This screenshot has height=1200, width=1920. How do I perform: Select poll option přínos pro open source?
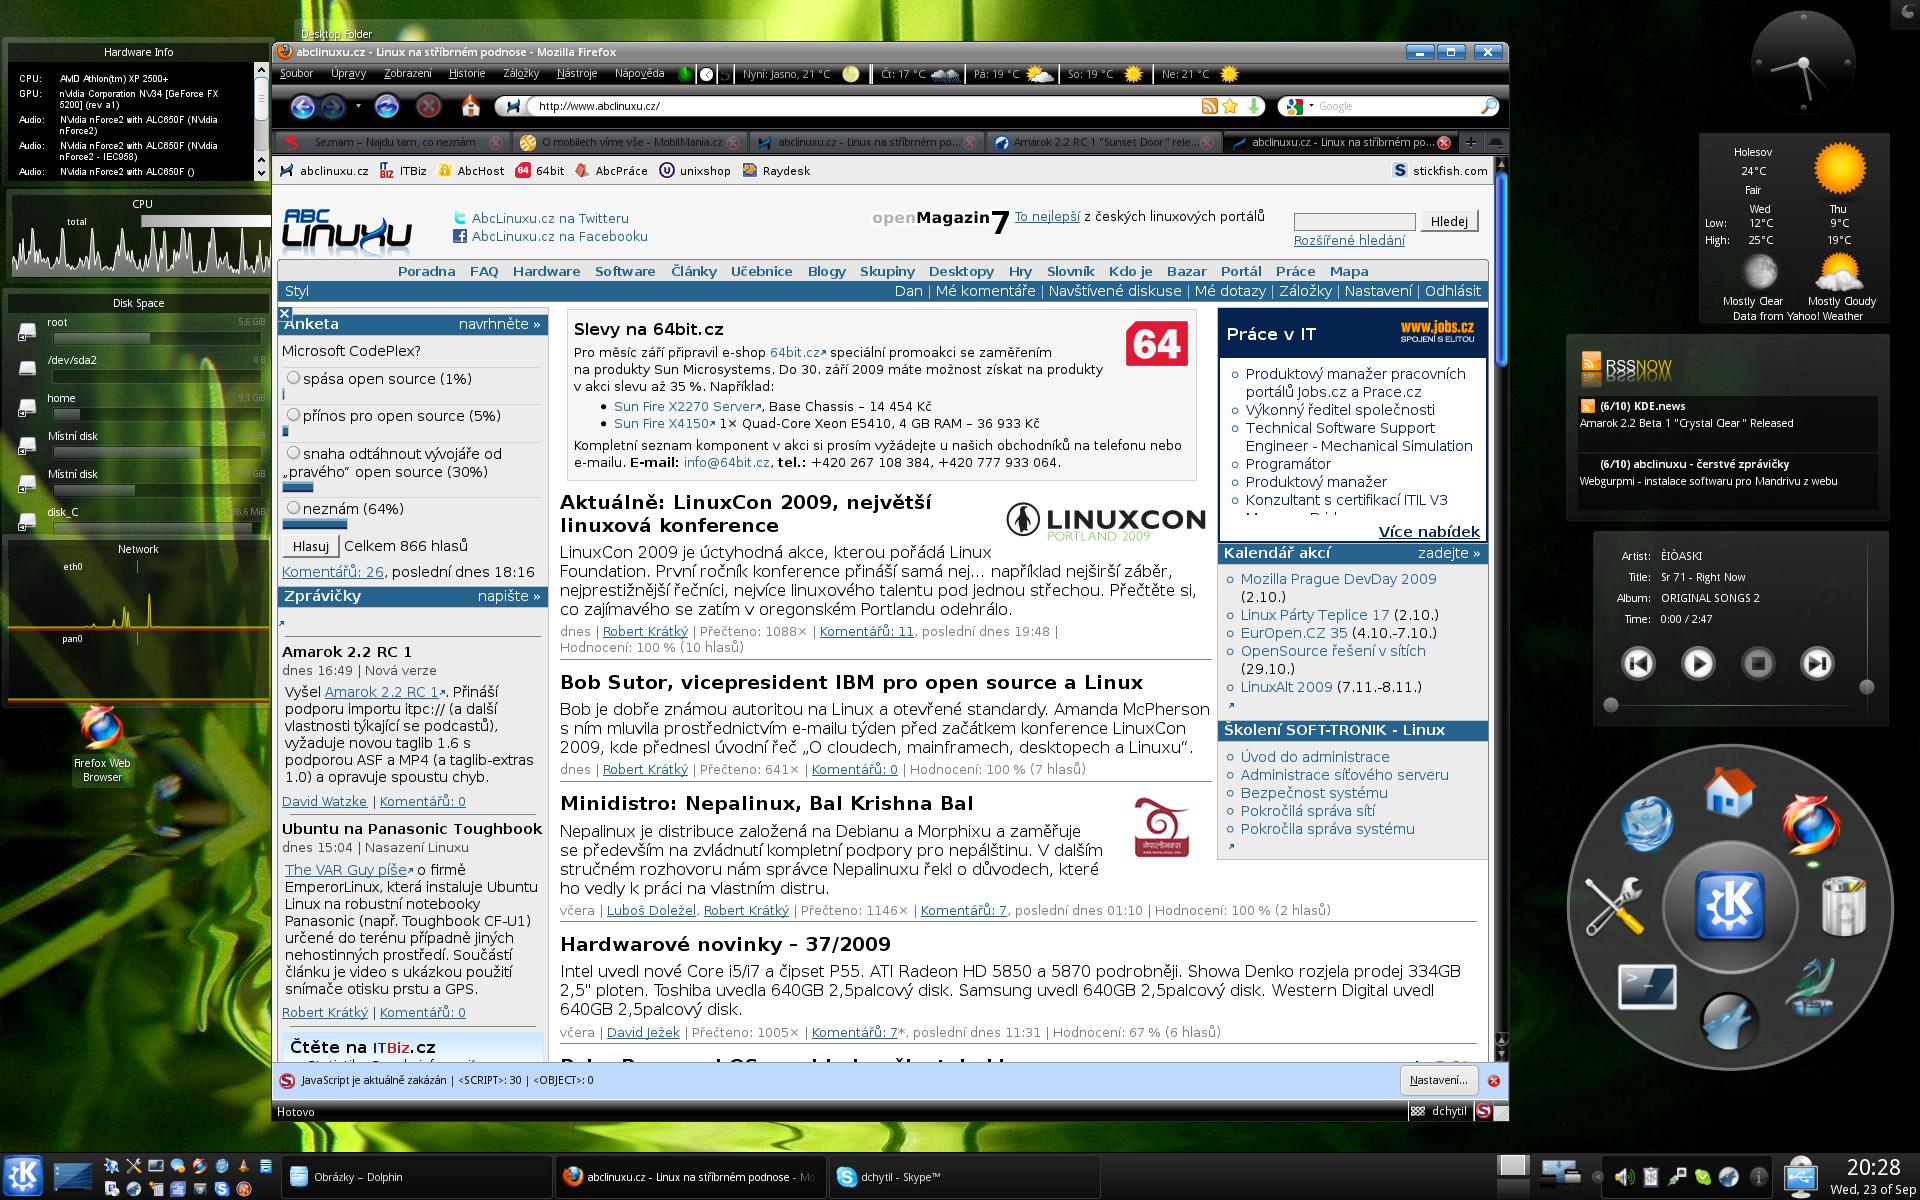pos(293,415)
